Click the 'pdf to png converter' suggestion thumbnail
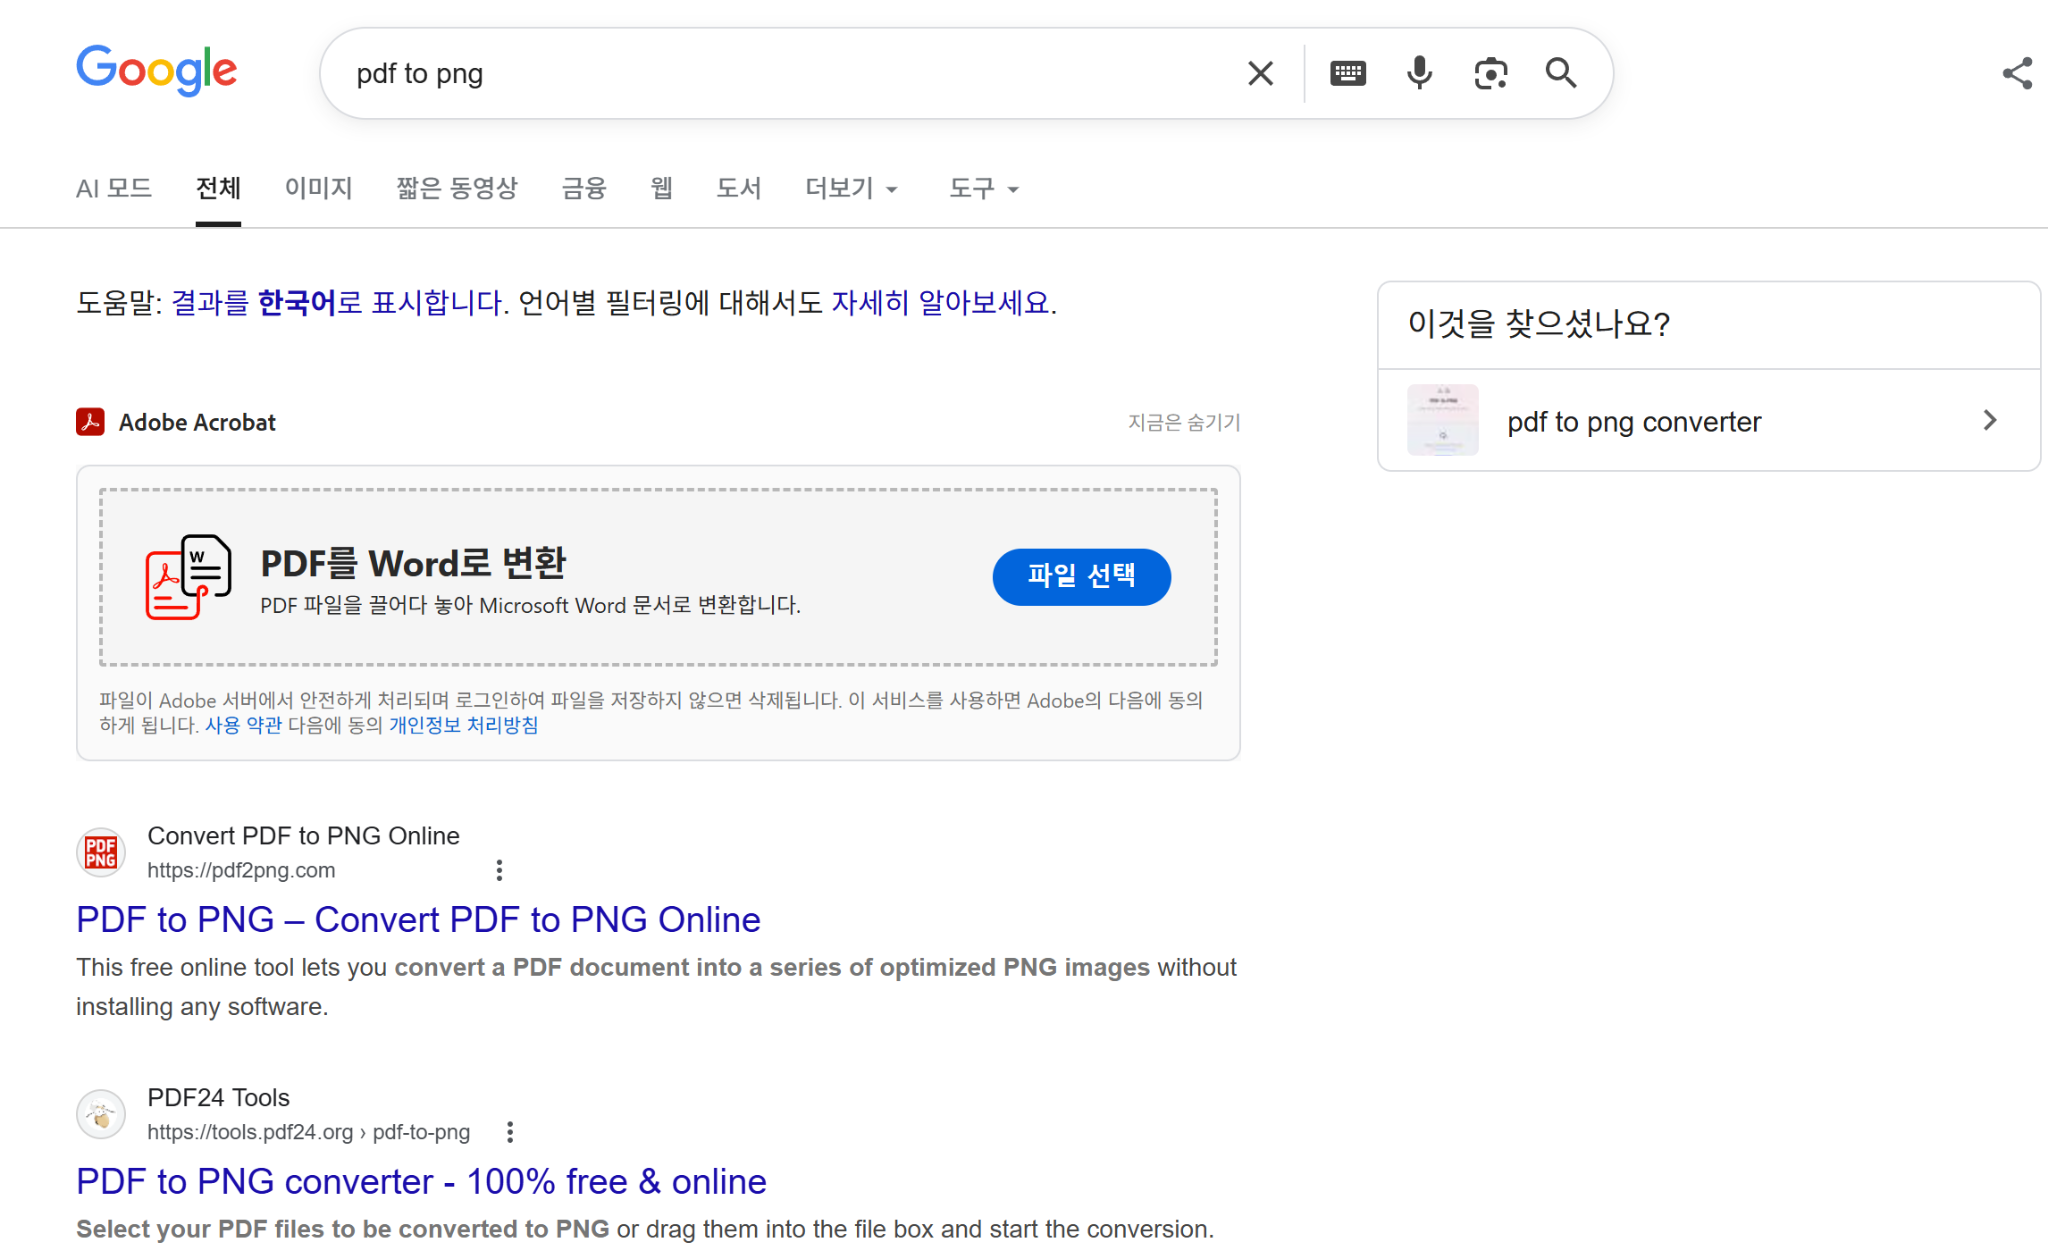Viewport: 2048px width, 1246px height. coord(1442,420)
